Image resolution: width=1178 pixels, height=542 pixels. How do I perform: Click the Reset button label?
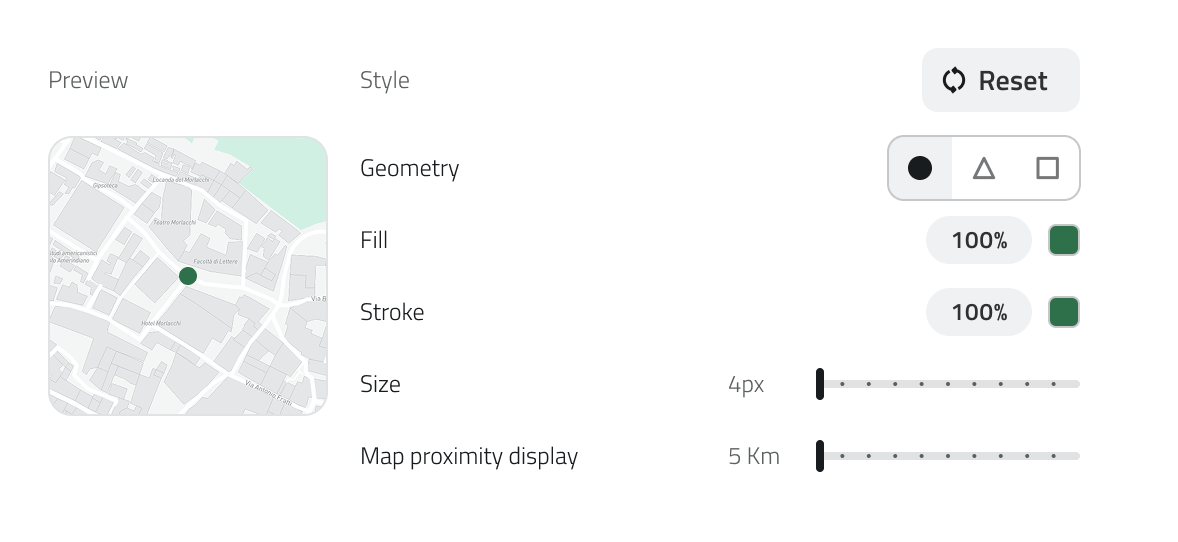[x=1013, y=81]
